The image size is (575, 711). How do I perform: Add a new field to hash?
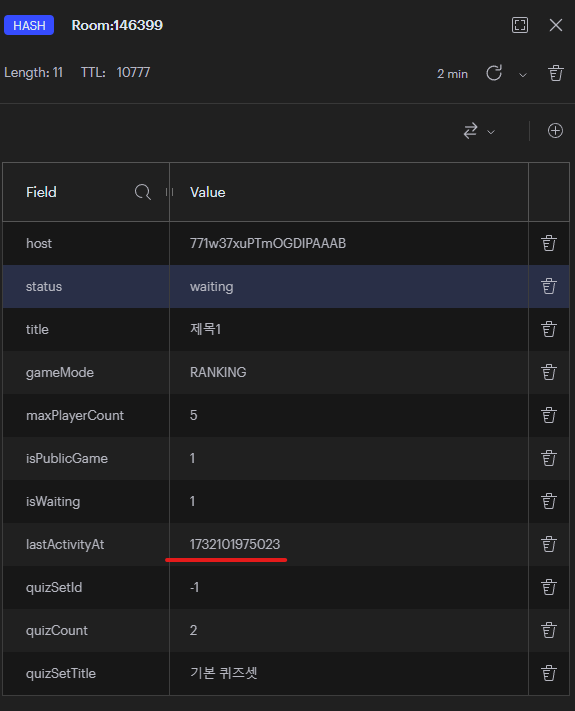tap(555, 131)
